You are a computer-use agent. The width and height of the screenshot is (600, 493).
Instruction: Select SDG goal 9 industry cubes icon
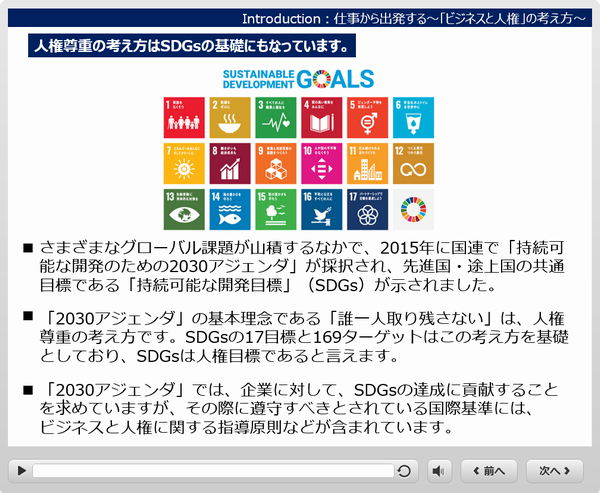coord(276,163)
